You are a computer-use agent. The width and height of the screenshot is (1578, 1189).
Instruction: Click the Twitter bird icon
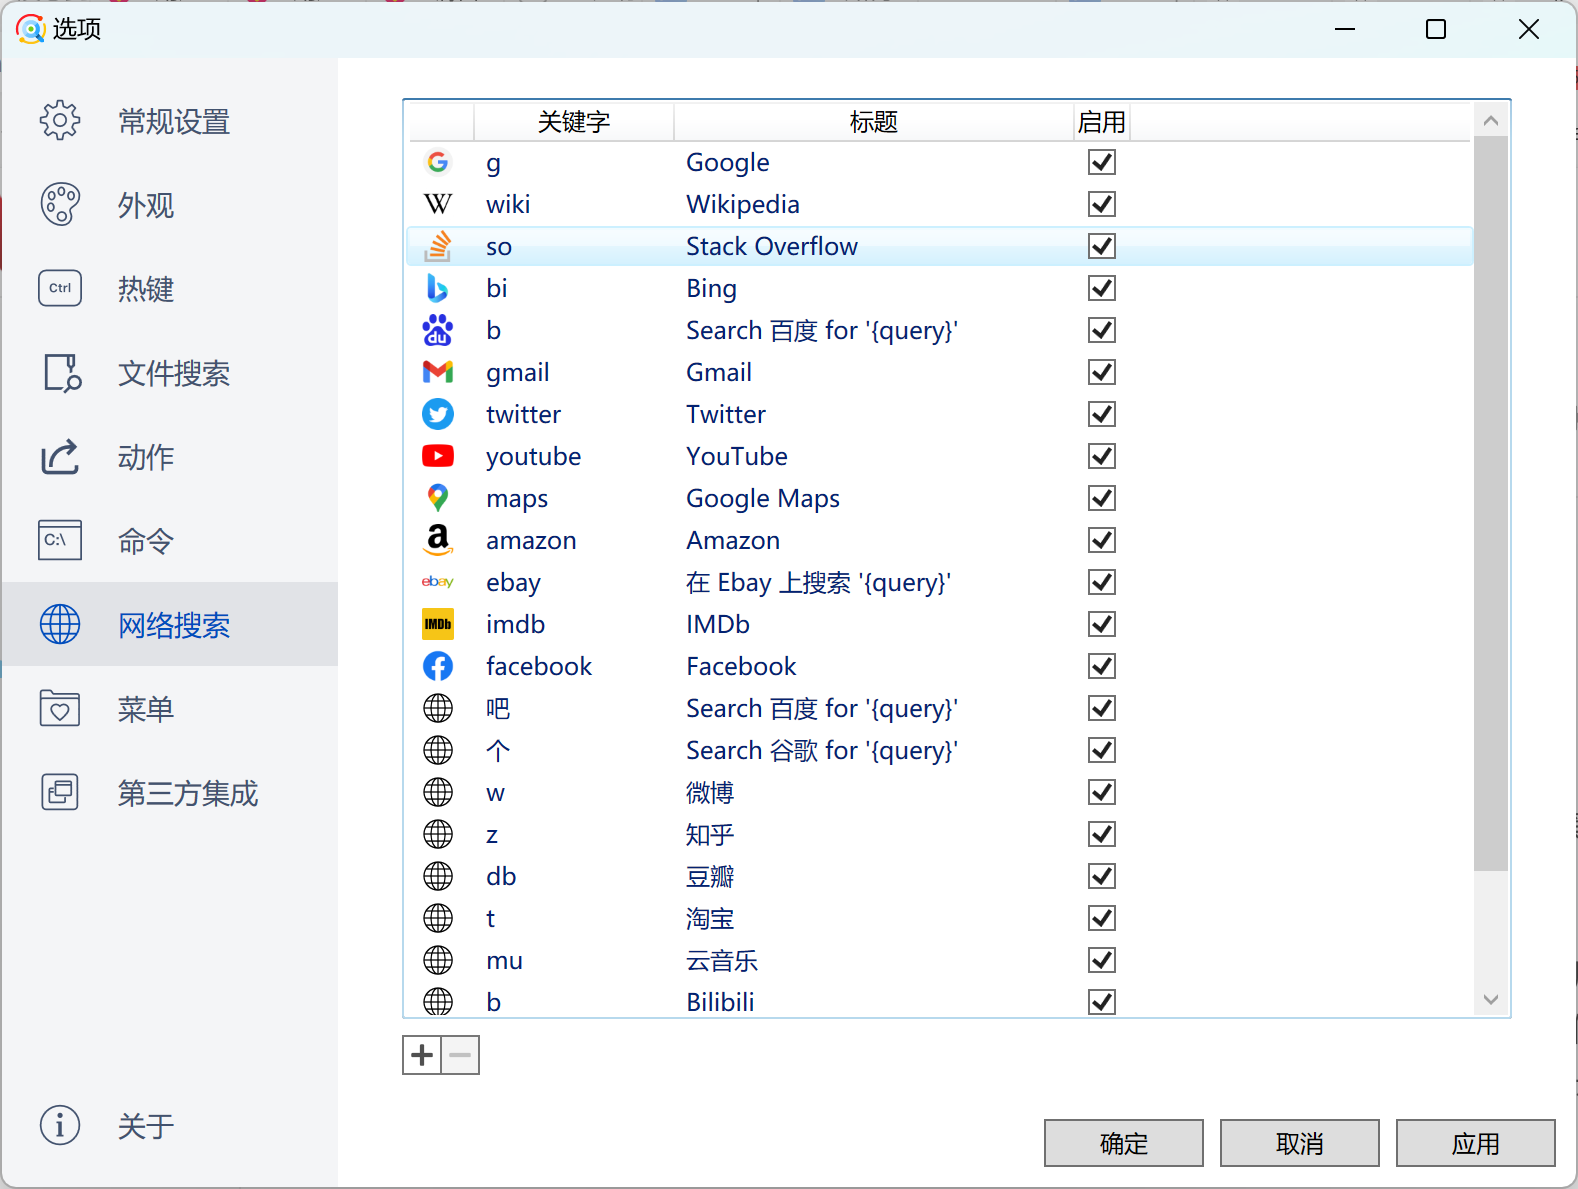(438, 414)
